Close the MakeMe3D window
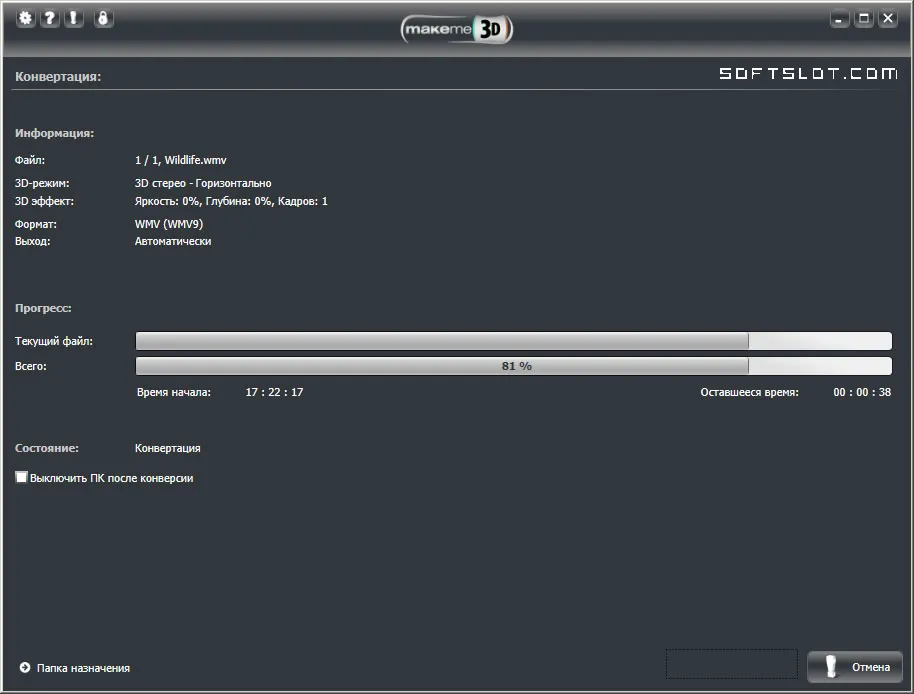 [x=888, y=19]
